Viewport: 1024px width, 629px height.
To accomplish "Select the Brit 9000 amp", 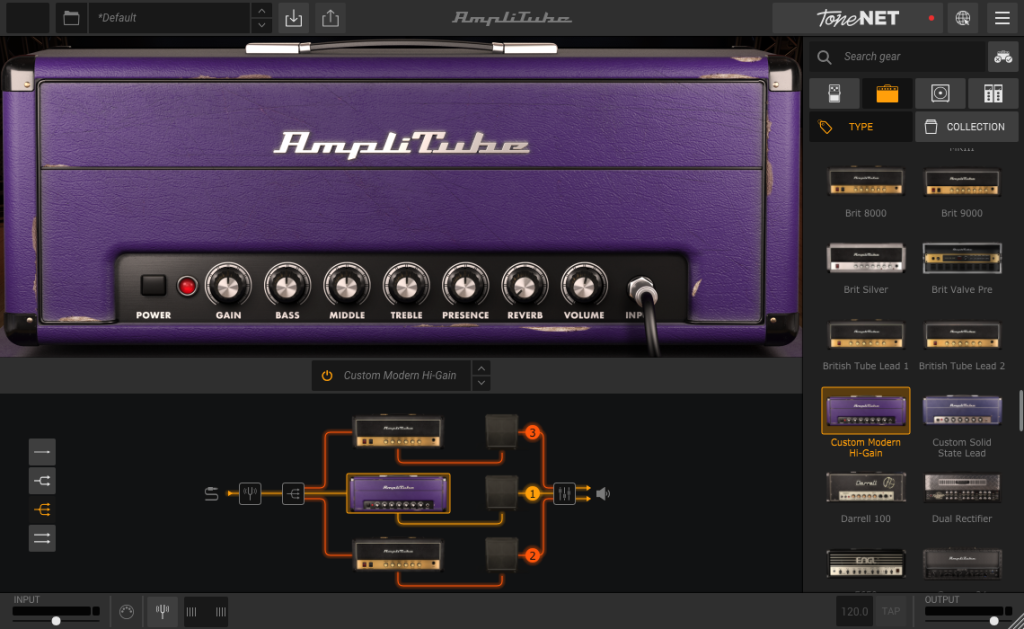I will [961, 191].
